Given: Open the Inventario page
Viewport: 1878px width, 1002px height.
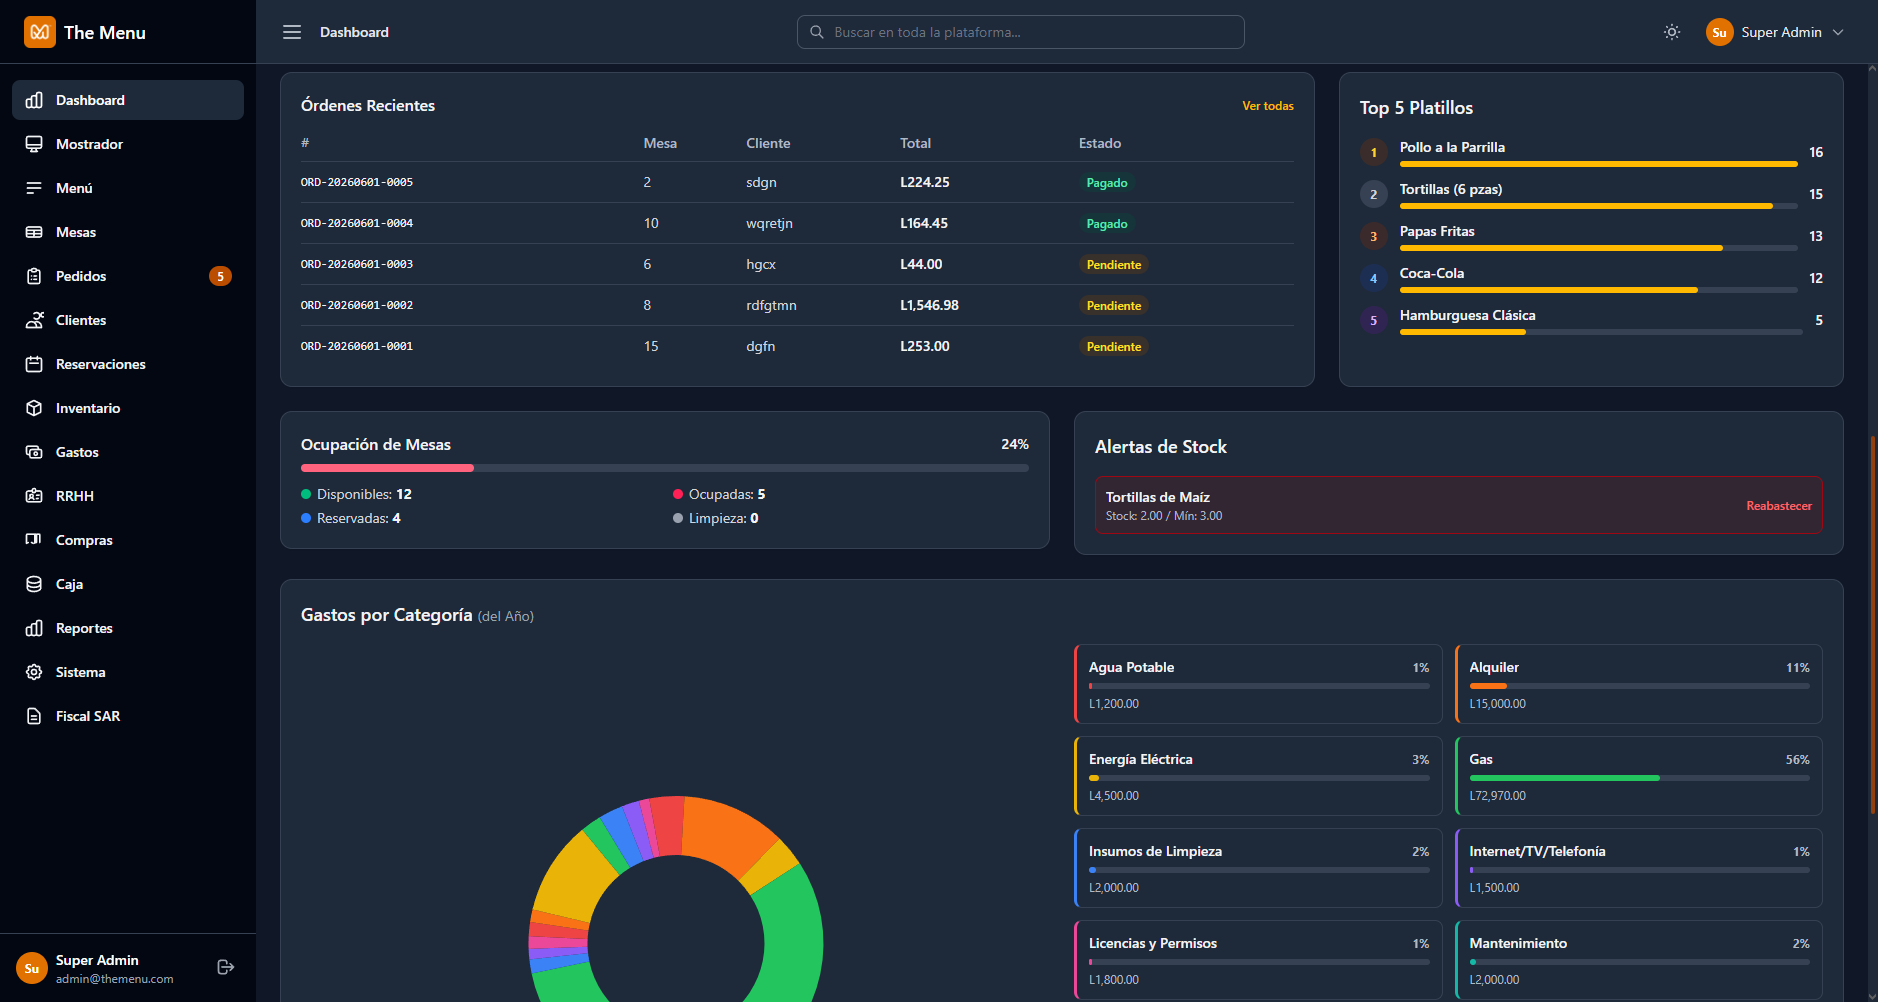Looking at the screenshot, I should (x=128, y=408).
